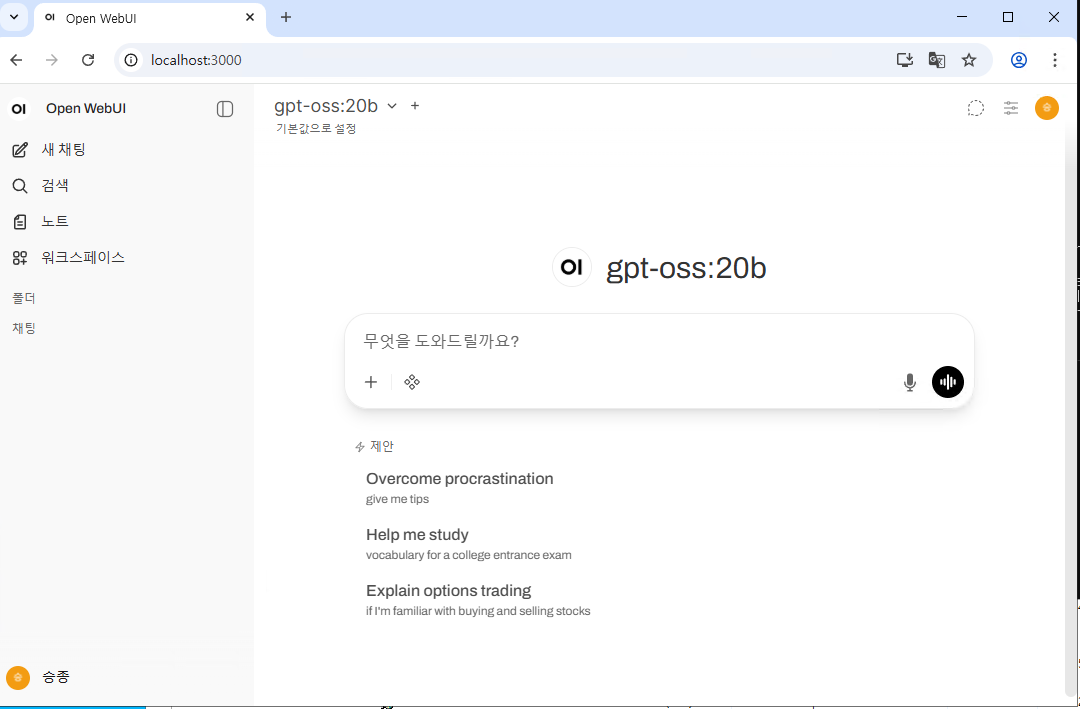Select the Help me study suggestion
Viewport: 1080px width, 709px height.
(x=658, y=543)
